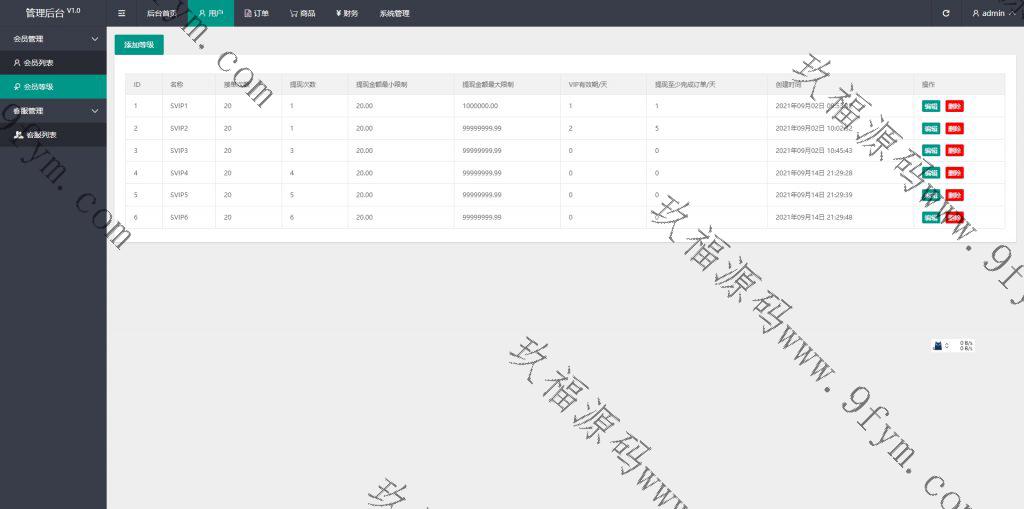The image size is (1024, 509).
Task: Click the person icon next to 会员列表
Action: (16, 63)
